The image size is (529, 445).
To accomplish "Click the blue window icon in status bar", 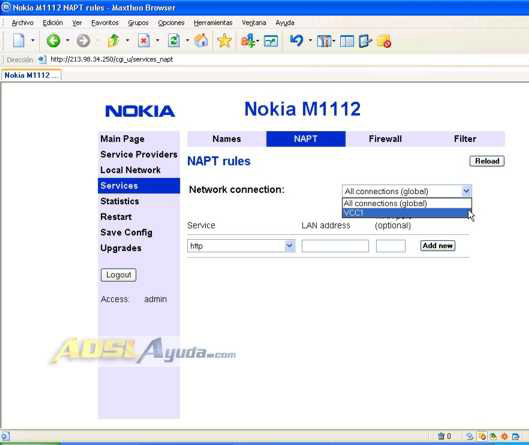I will tap(516, 436).
